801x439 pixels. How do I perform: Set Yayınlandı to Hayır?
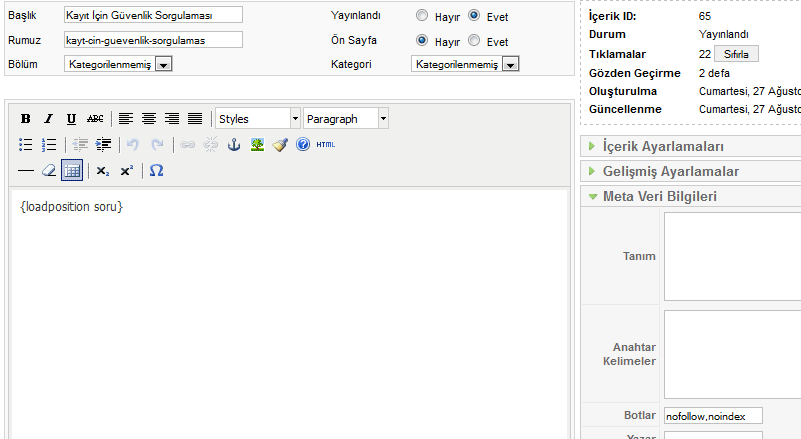(x=422, y=16)
